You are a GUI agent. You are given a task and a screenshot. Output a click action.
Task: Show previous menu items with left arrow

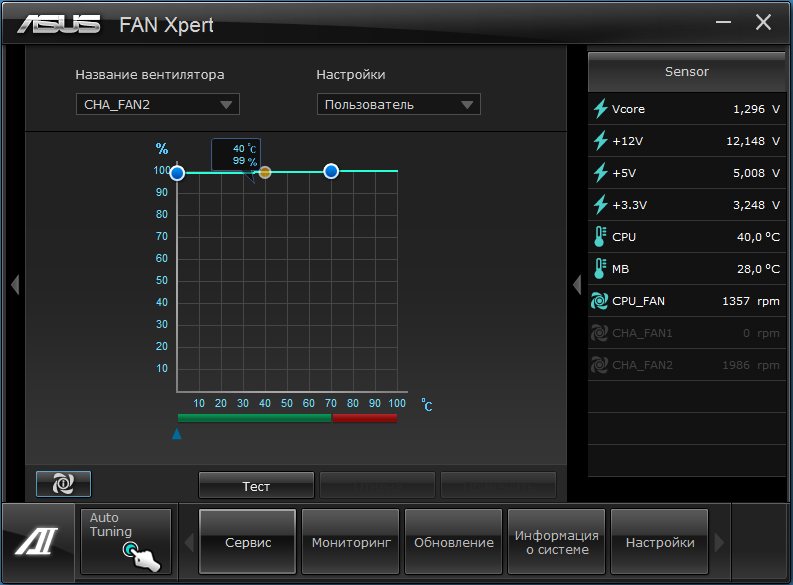(189, 543)
